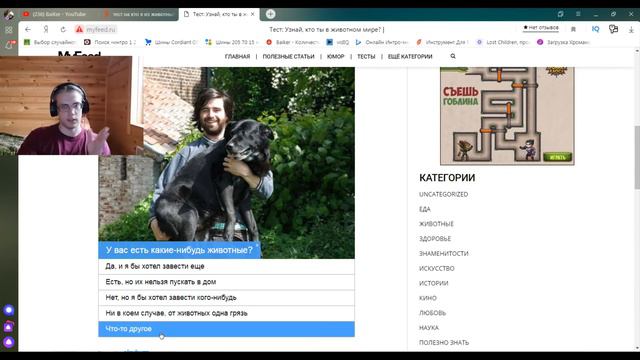Open the browser menu hamburger icon
The width and height of the screenshot is (640, 360).
578,14
